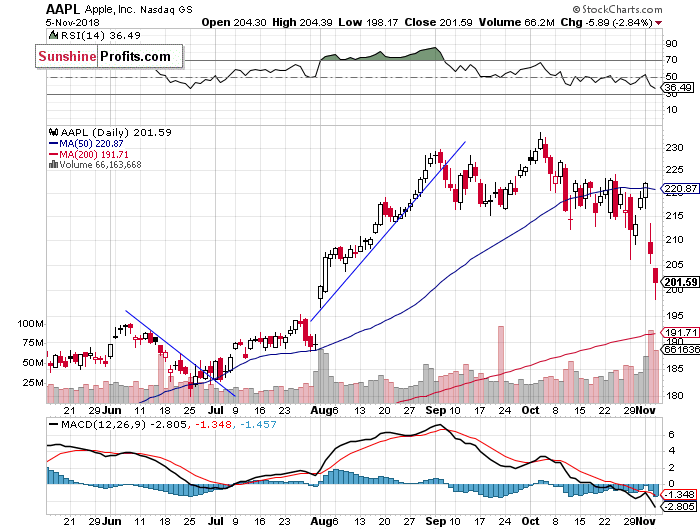Click the Sep label on price chart axis
The width and height of the screenshot is (700, 530).
coord(435,410)
